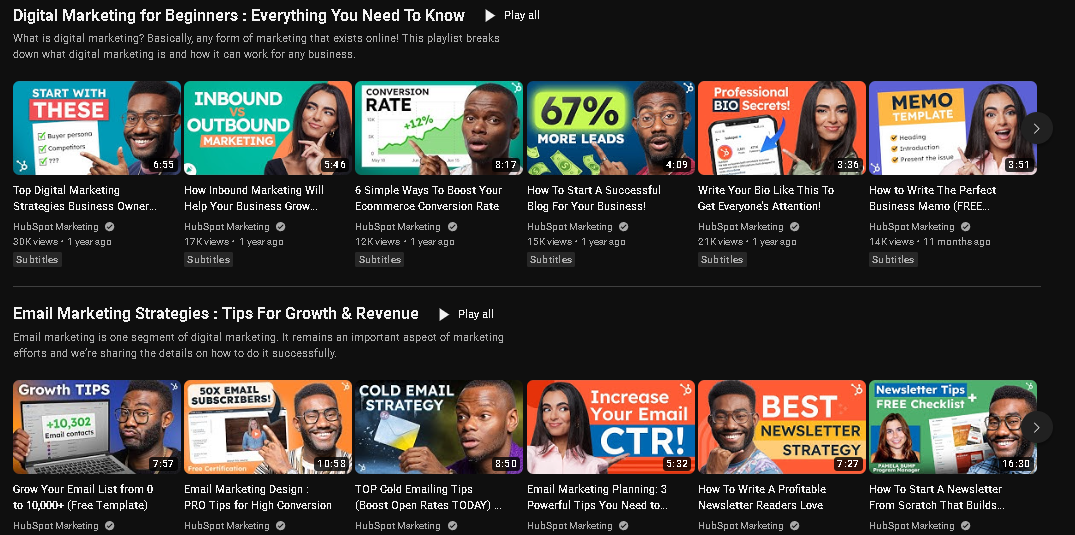This screenshot has height=535, width=1075.
Task: Open 'Memo Template' video thumbnail
Action: [x=953, y=128]
